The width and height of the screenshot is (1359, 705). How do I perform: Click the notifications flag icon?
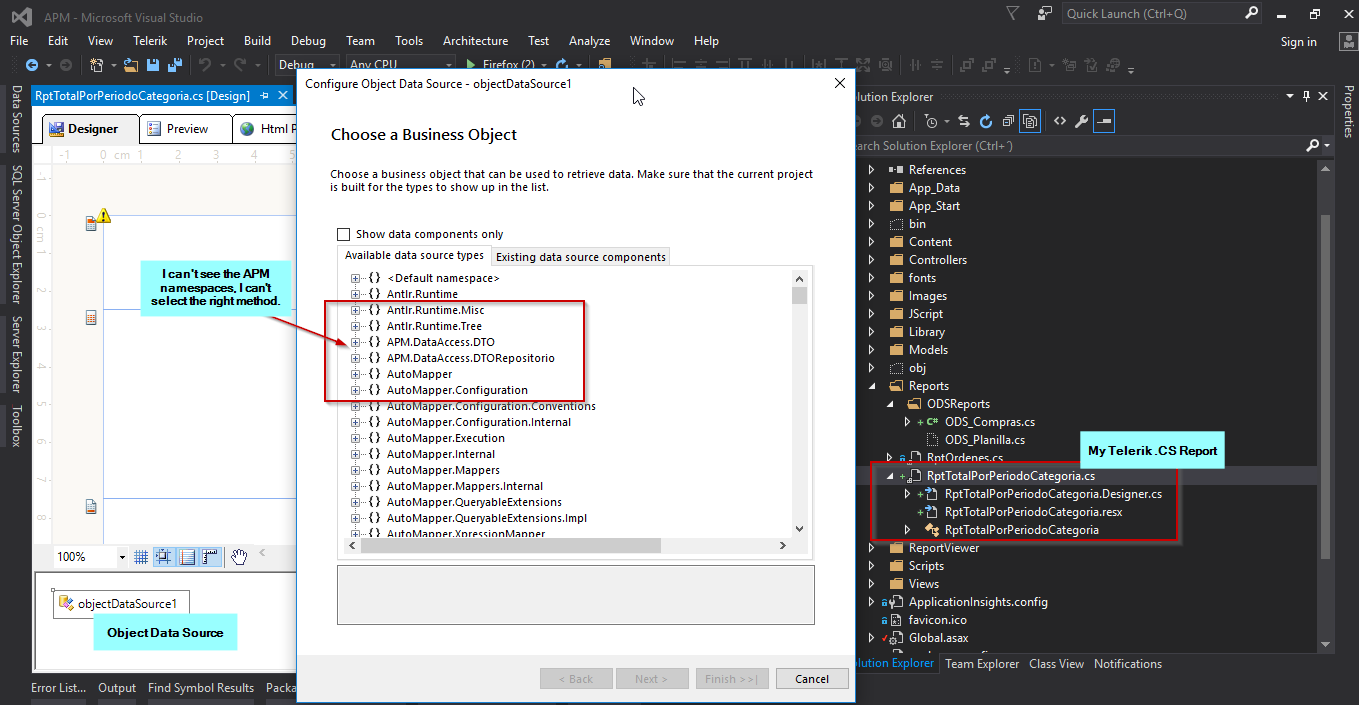click(x=1013, y=14)
